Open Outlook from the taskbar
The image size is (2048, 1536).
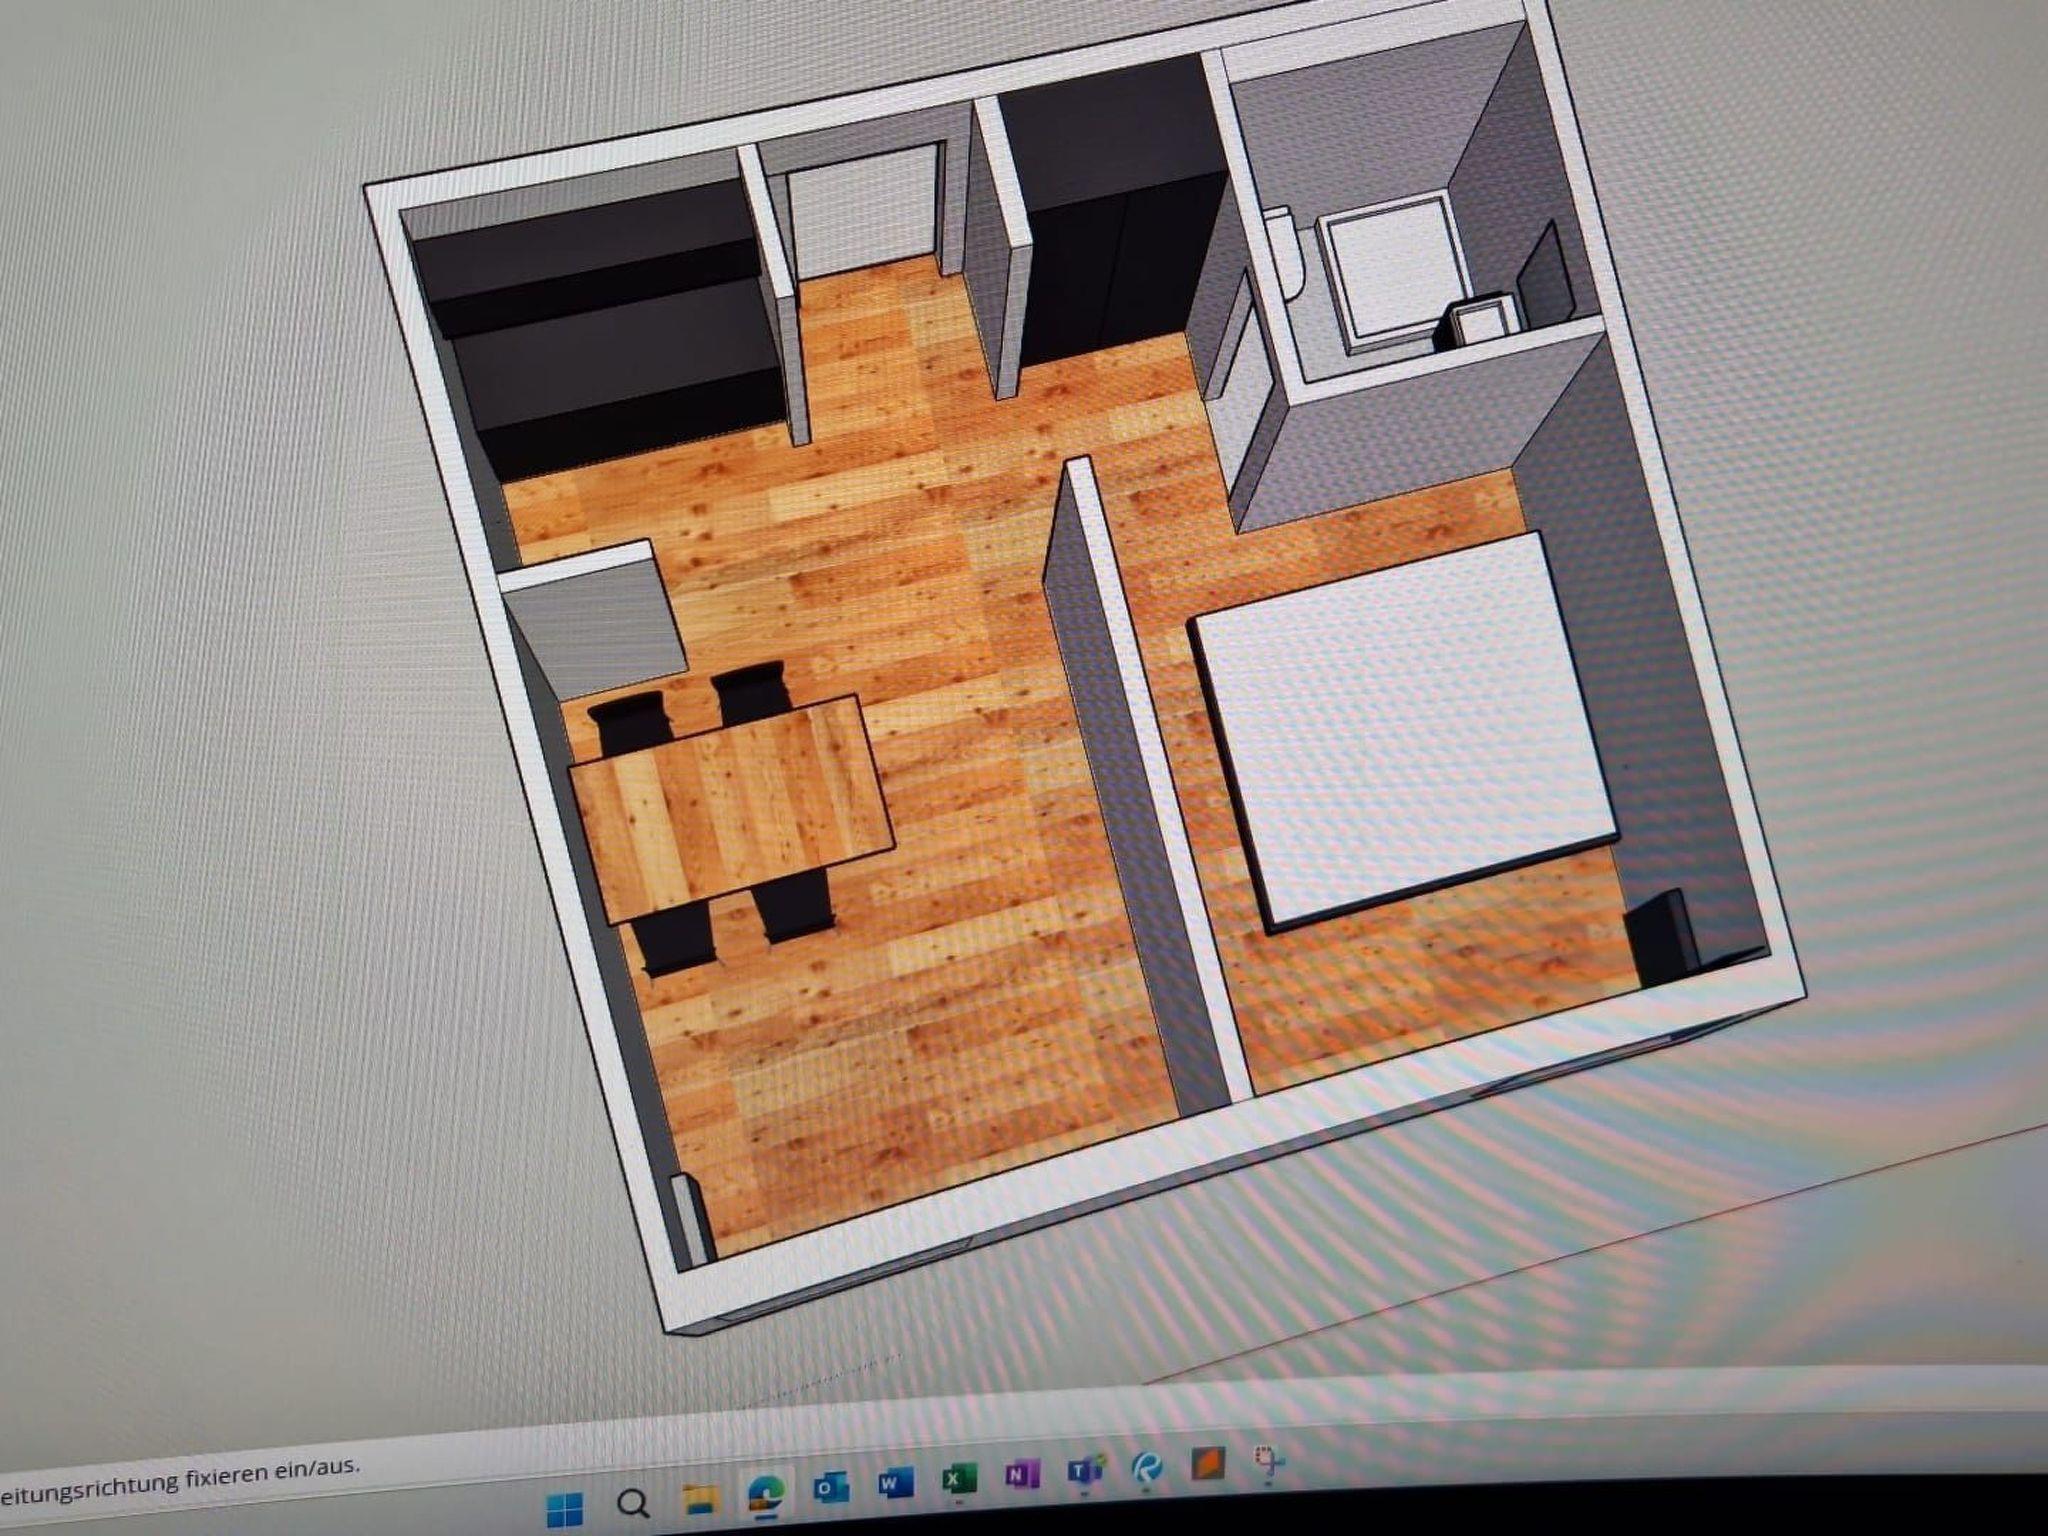(830, 1489)
